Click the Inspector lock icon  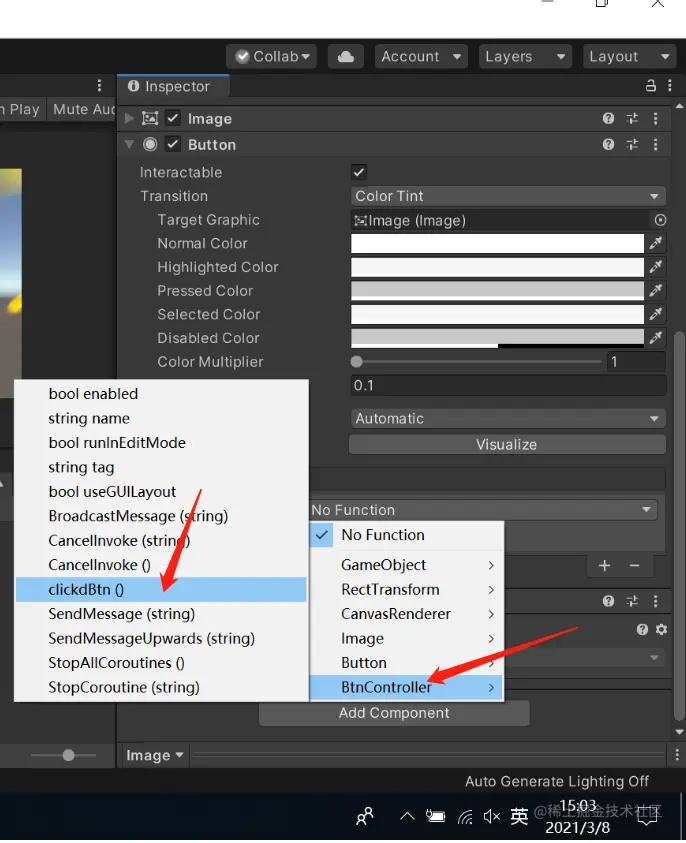[x=651, y=85]
